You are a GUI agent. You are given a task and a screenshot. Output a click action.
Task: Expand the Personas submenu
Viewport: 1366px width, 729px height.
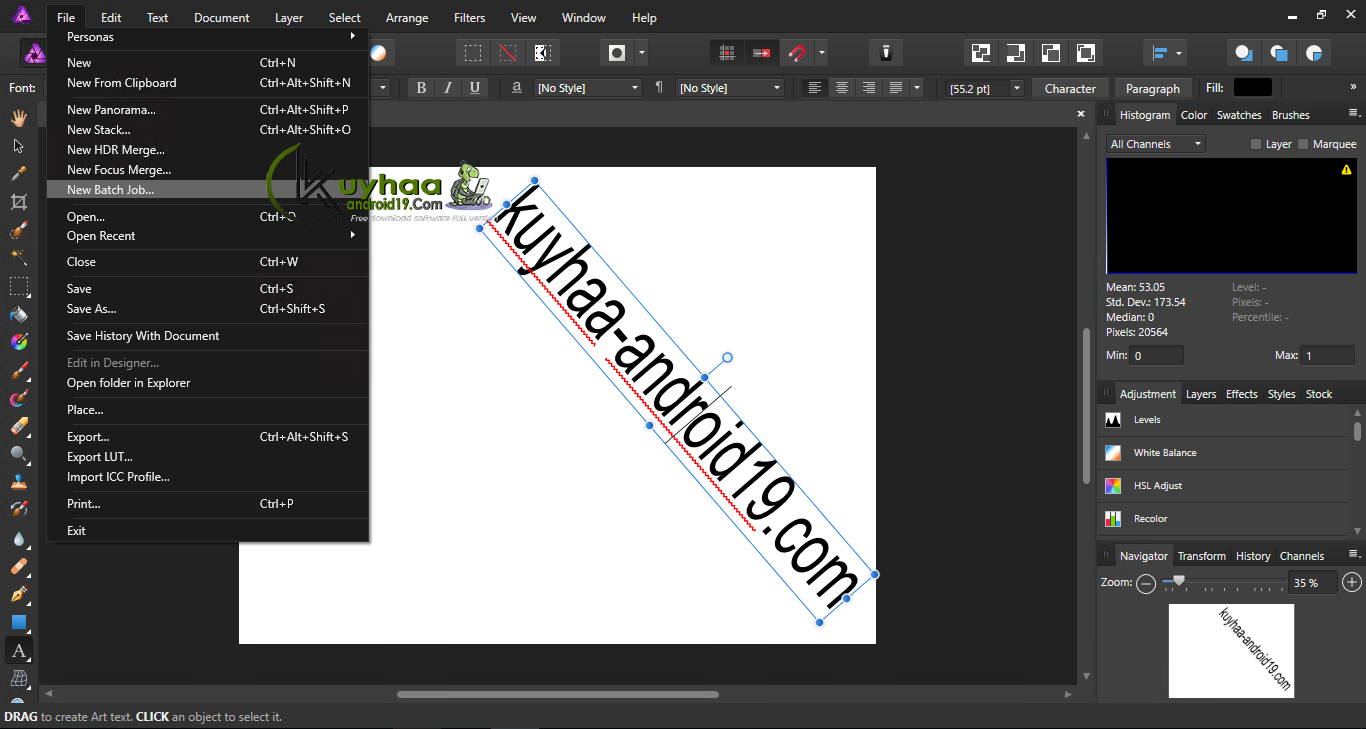[208, 37]
